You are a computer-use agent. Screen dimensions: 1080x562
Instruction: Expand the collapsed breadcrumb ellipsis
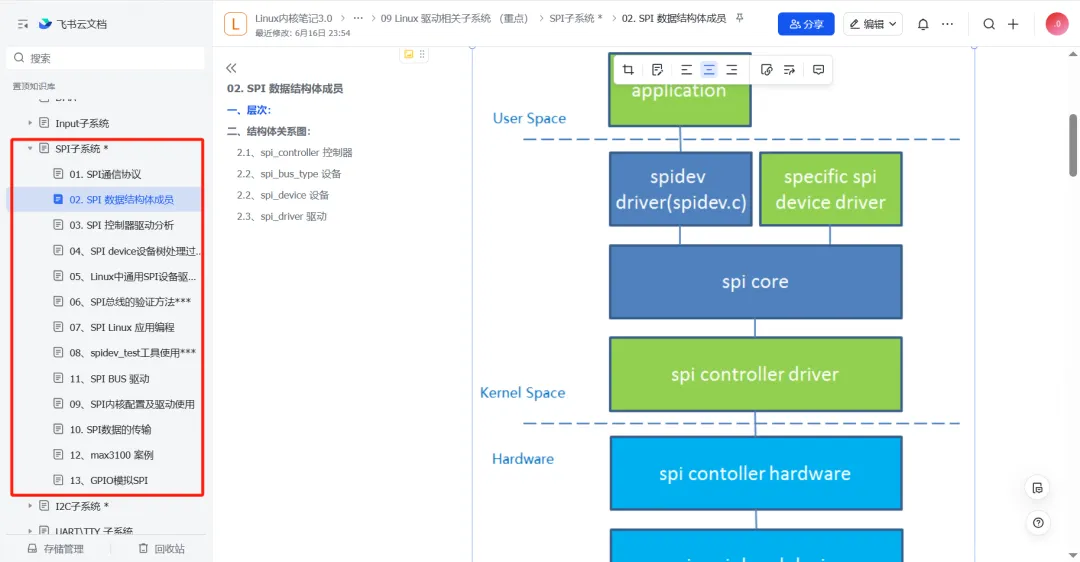click(357, 19)
